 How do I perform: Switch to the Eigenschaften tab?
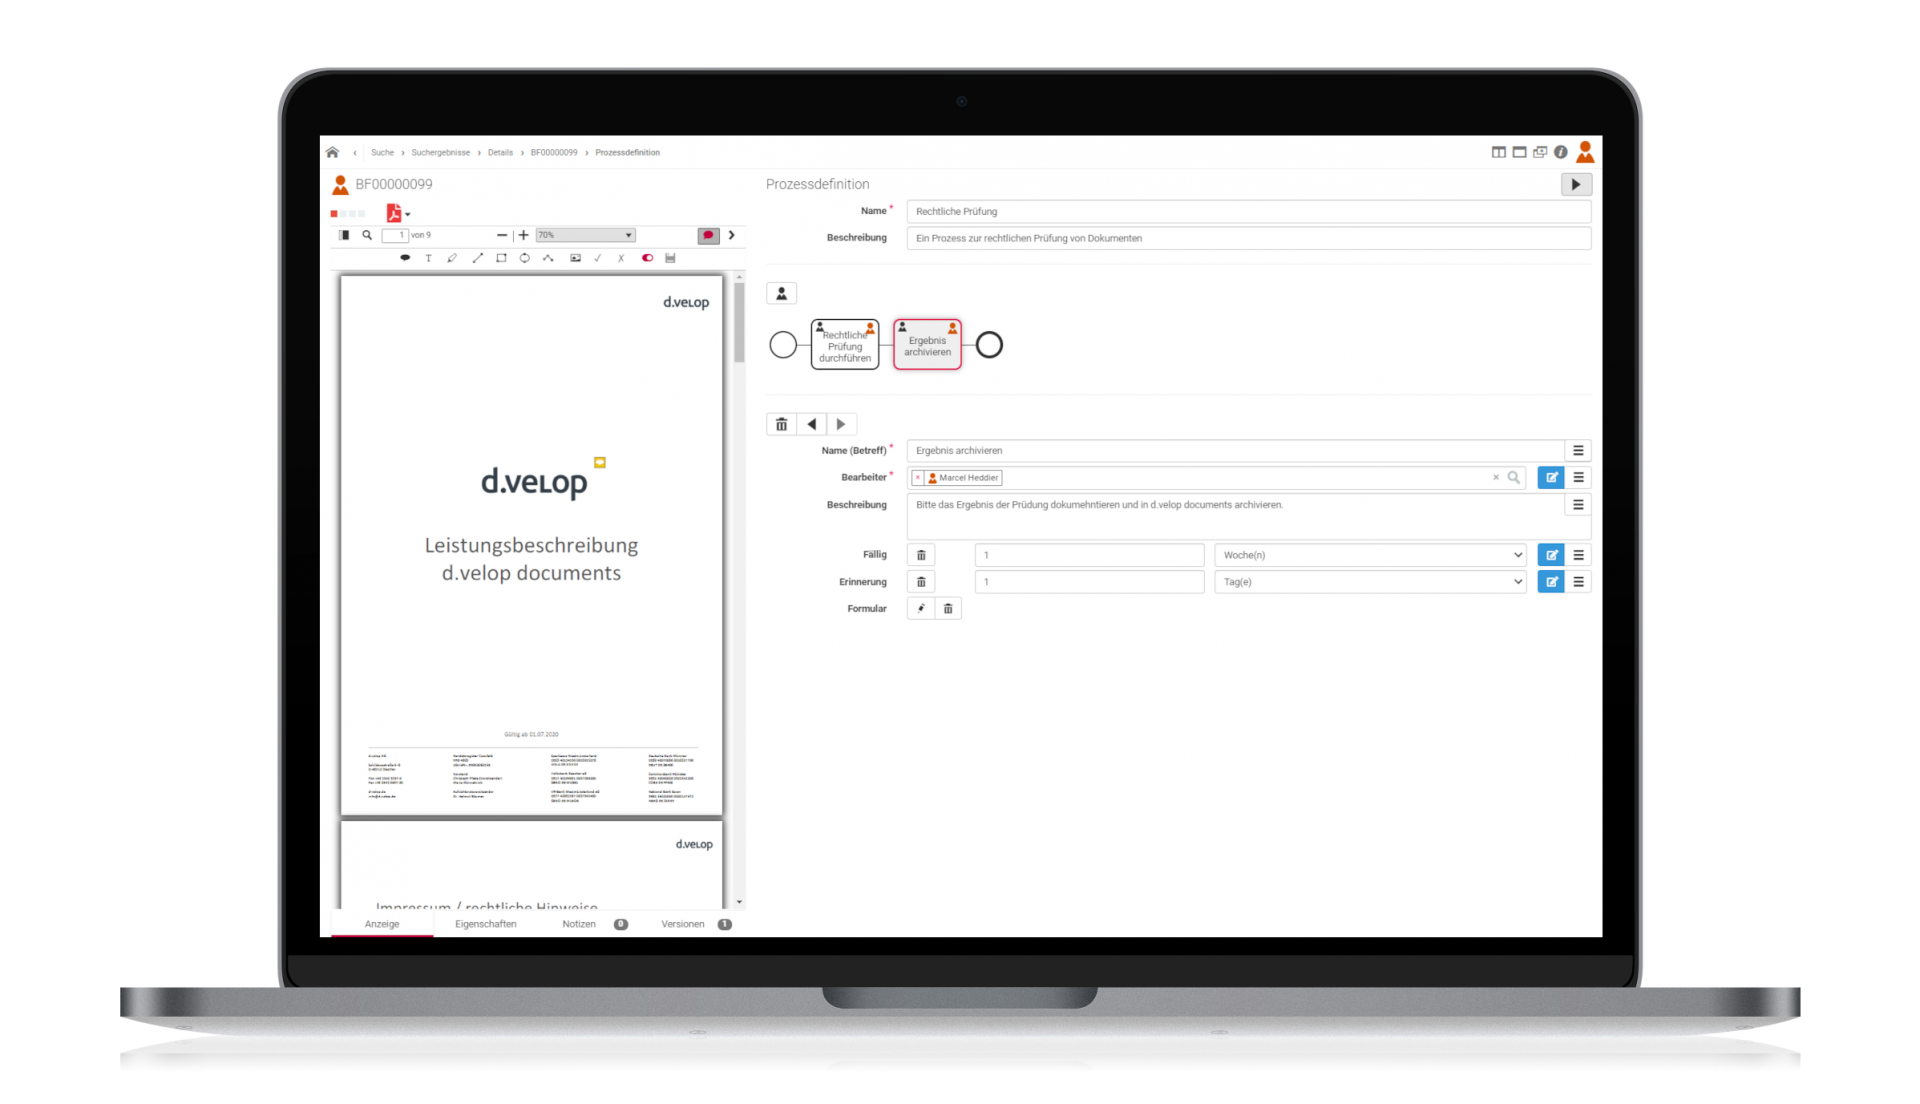(486, 924)
